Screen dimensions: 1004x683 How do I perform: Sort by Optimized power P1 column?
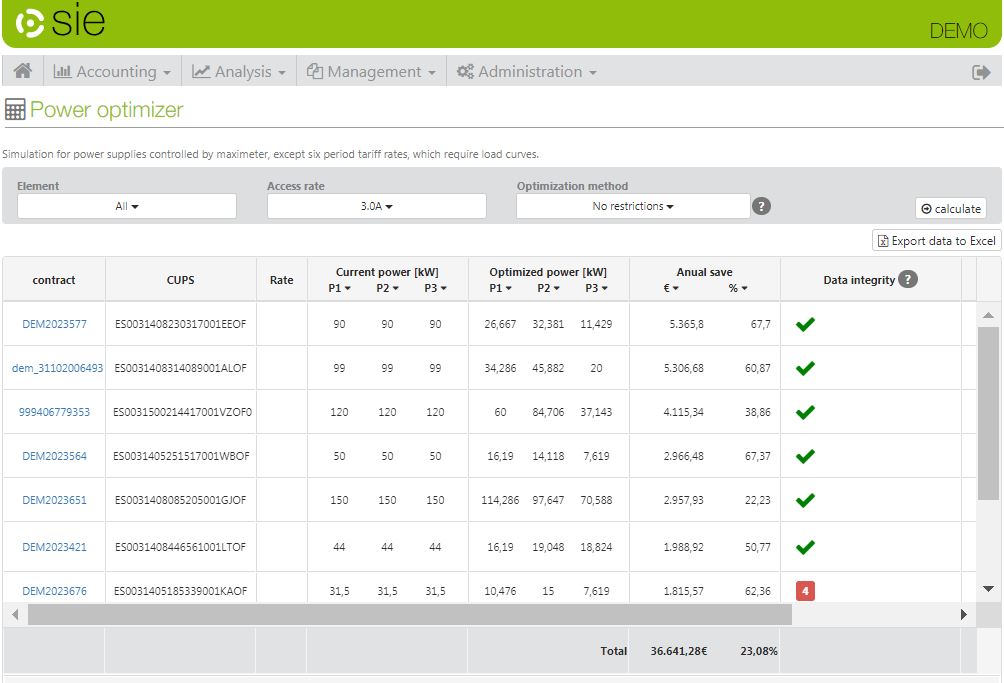click(501, 288)
